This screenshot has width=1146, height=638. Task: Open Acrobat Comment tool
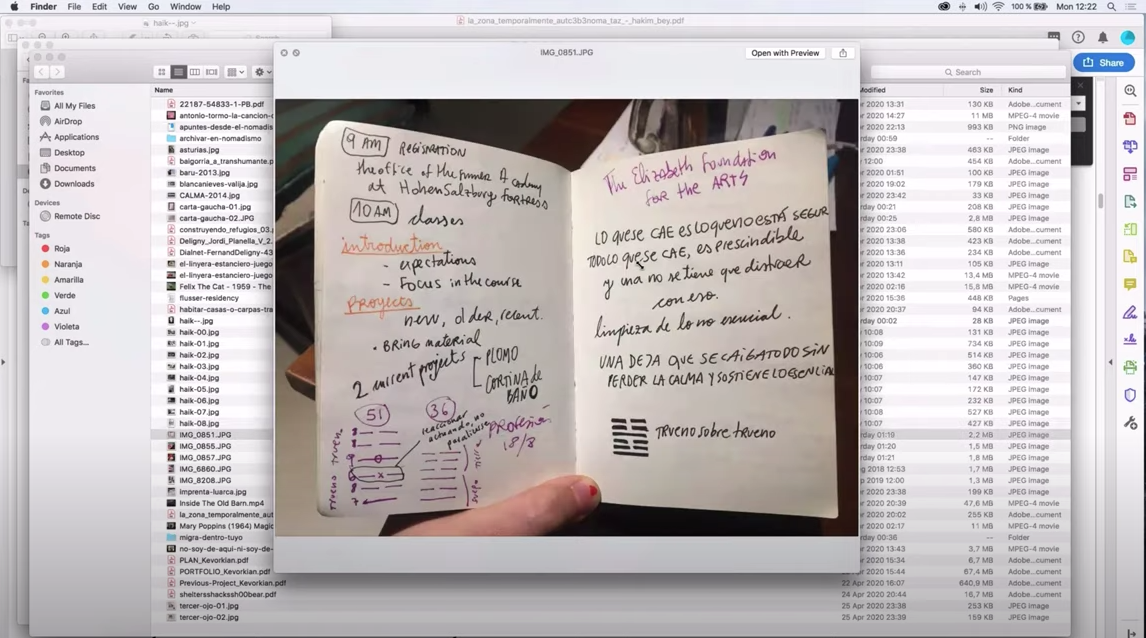click(x=1130, y=284)
